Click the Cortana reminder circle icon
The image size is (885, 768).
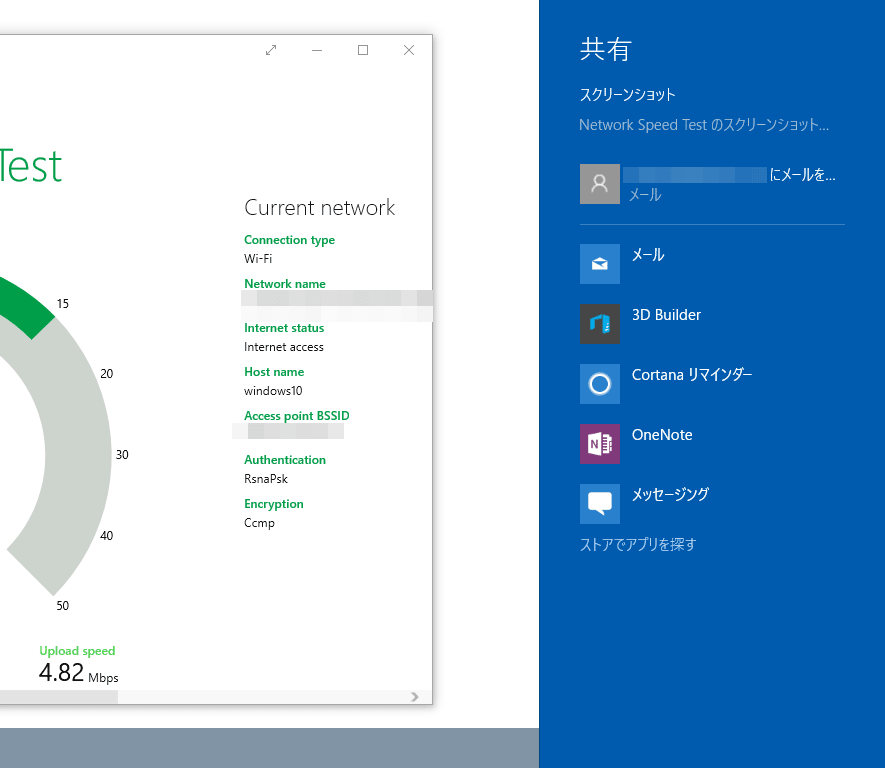(599, 384)
